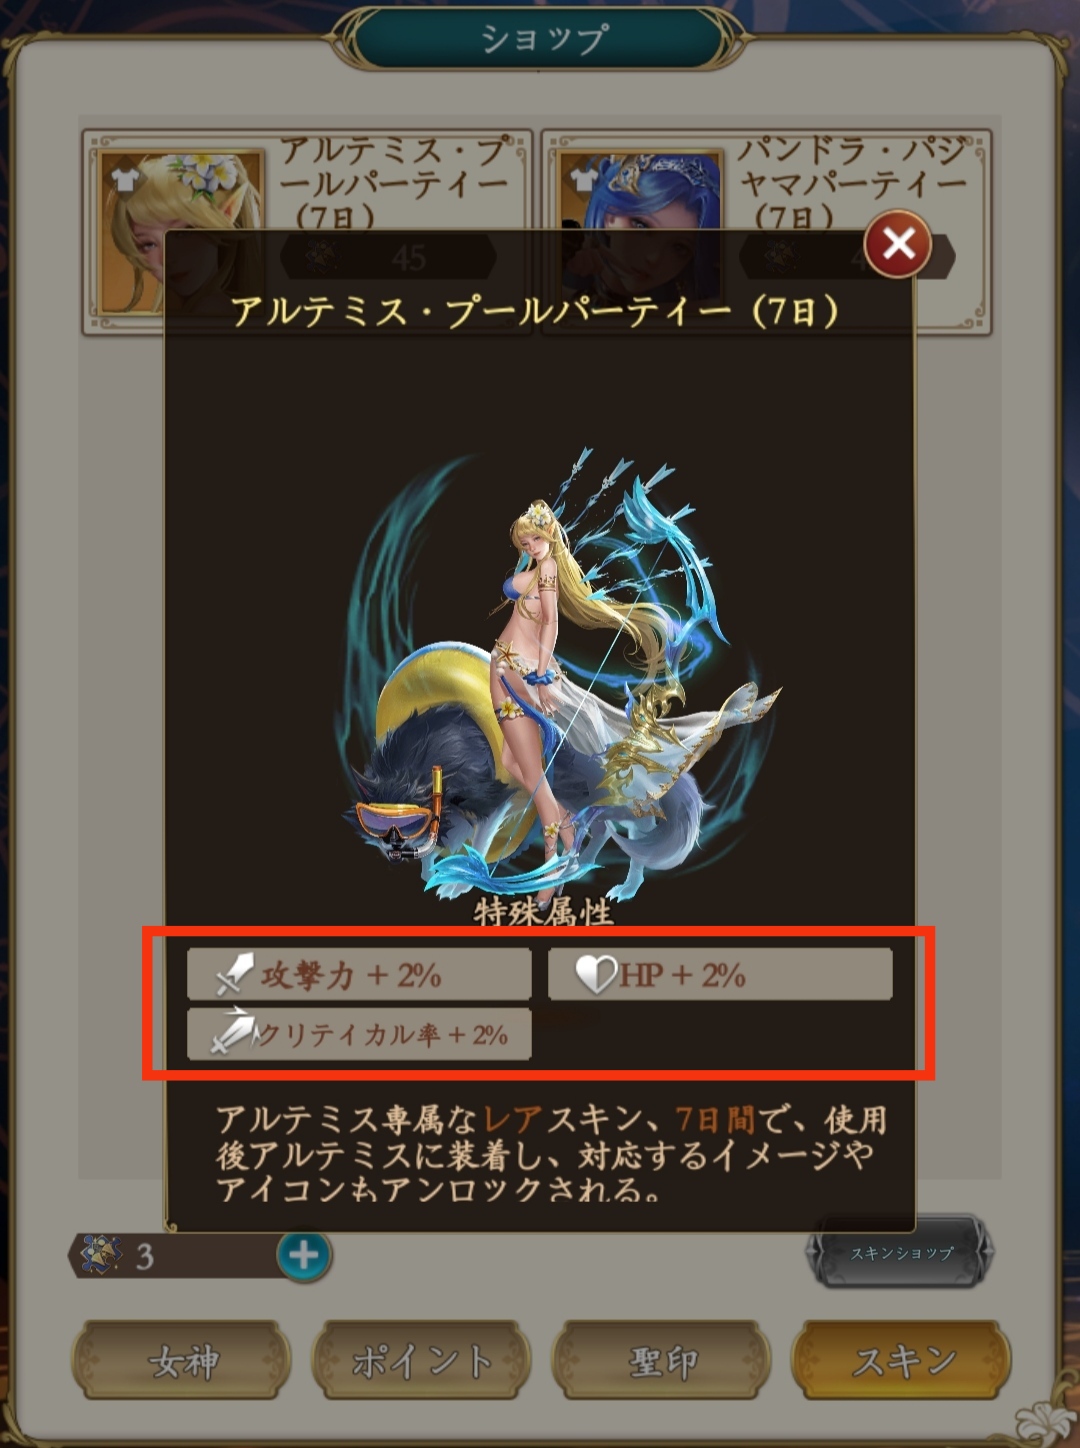
Task: Switch to the 女神 tab
Action: pos(182,1361)
